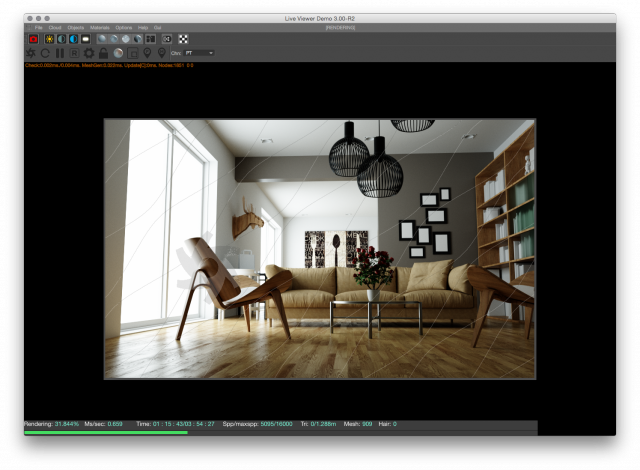Toggle the lock resolution padlock
640x470 pixels.
coord(104,53)
